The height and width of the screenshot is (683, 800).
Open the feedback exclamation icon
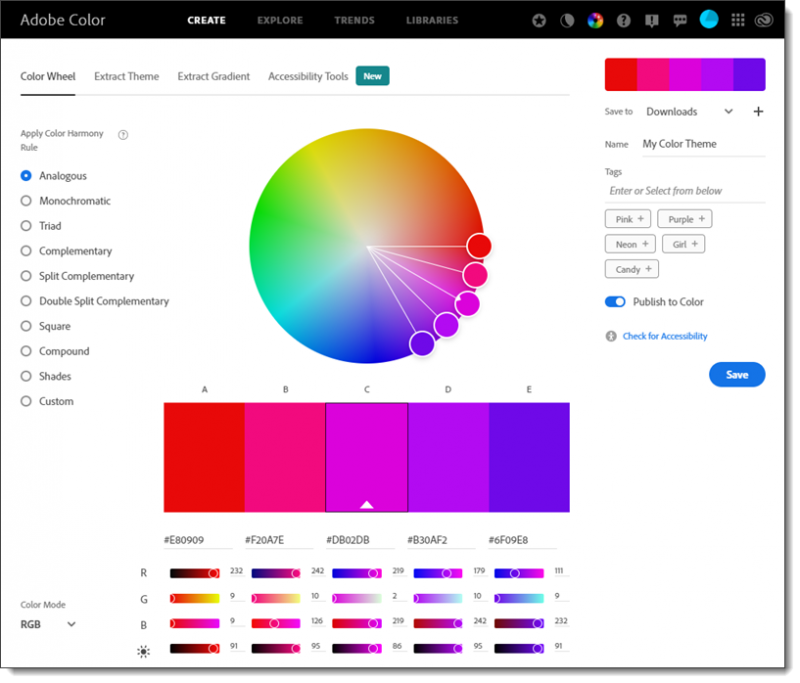tap(651, 20)
